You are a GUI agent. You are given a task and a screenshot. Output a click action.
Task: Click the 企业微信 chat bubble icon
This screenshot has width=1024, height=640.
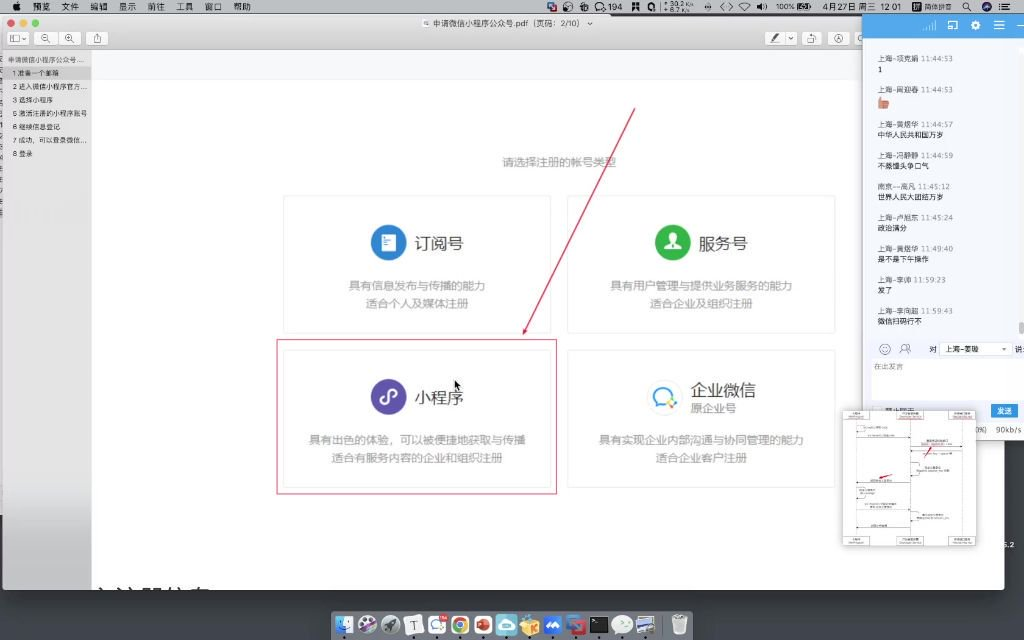664,396
